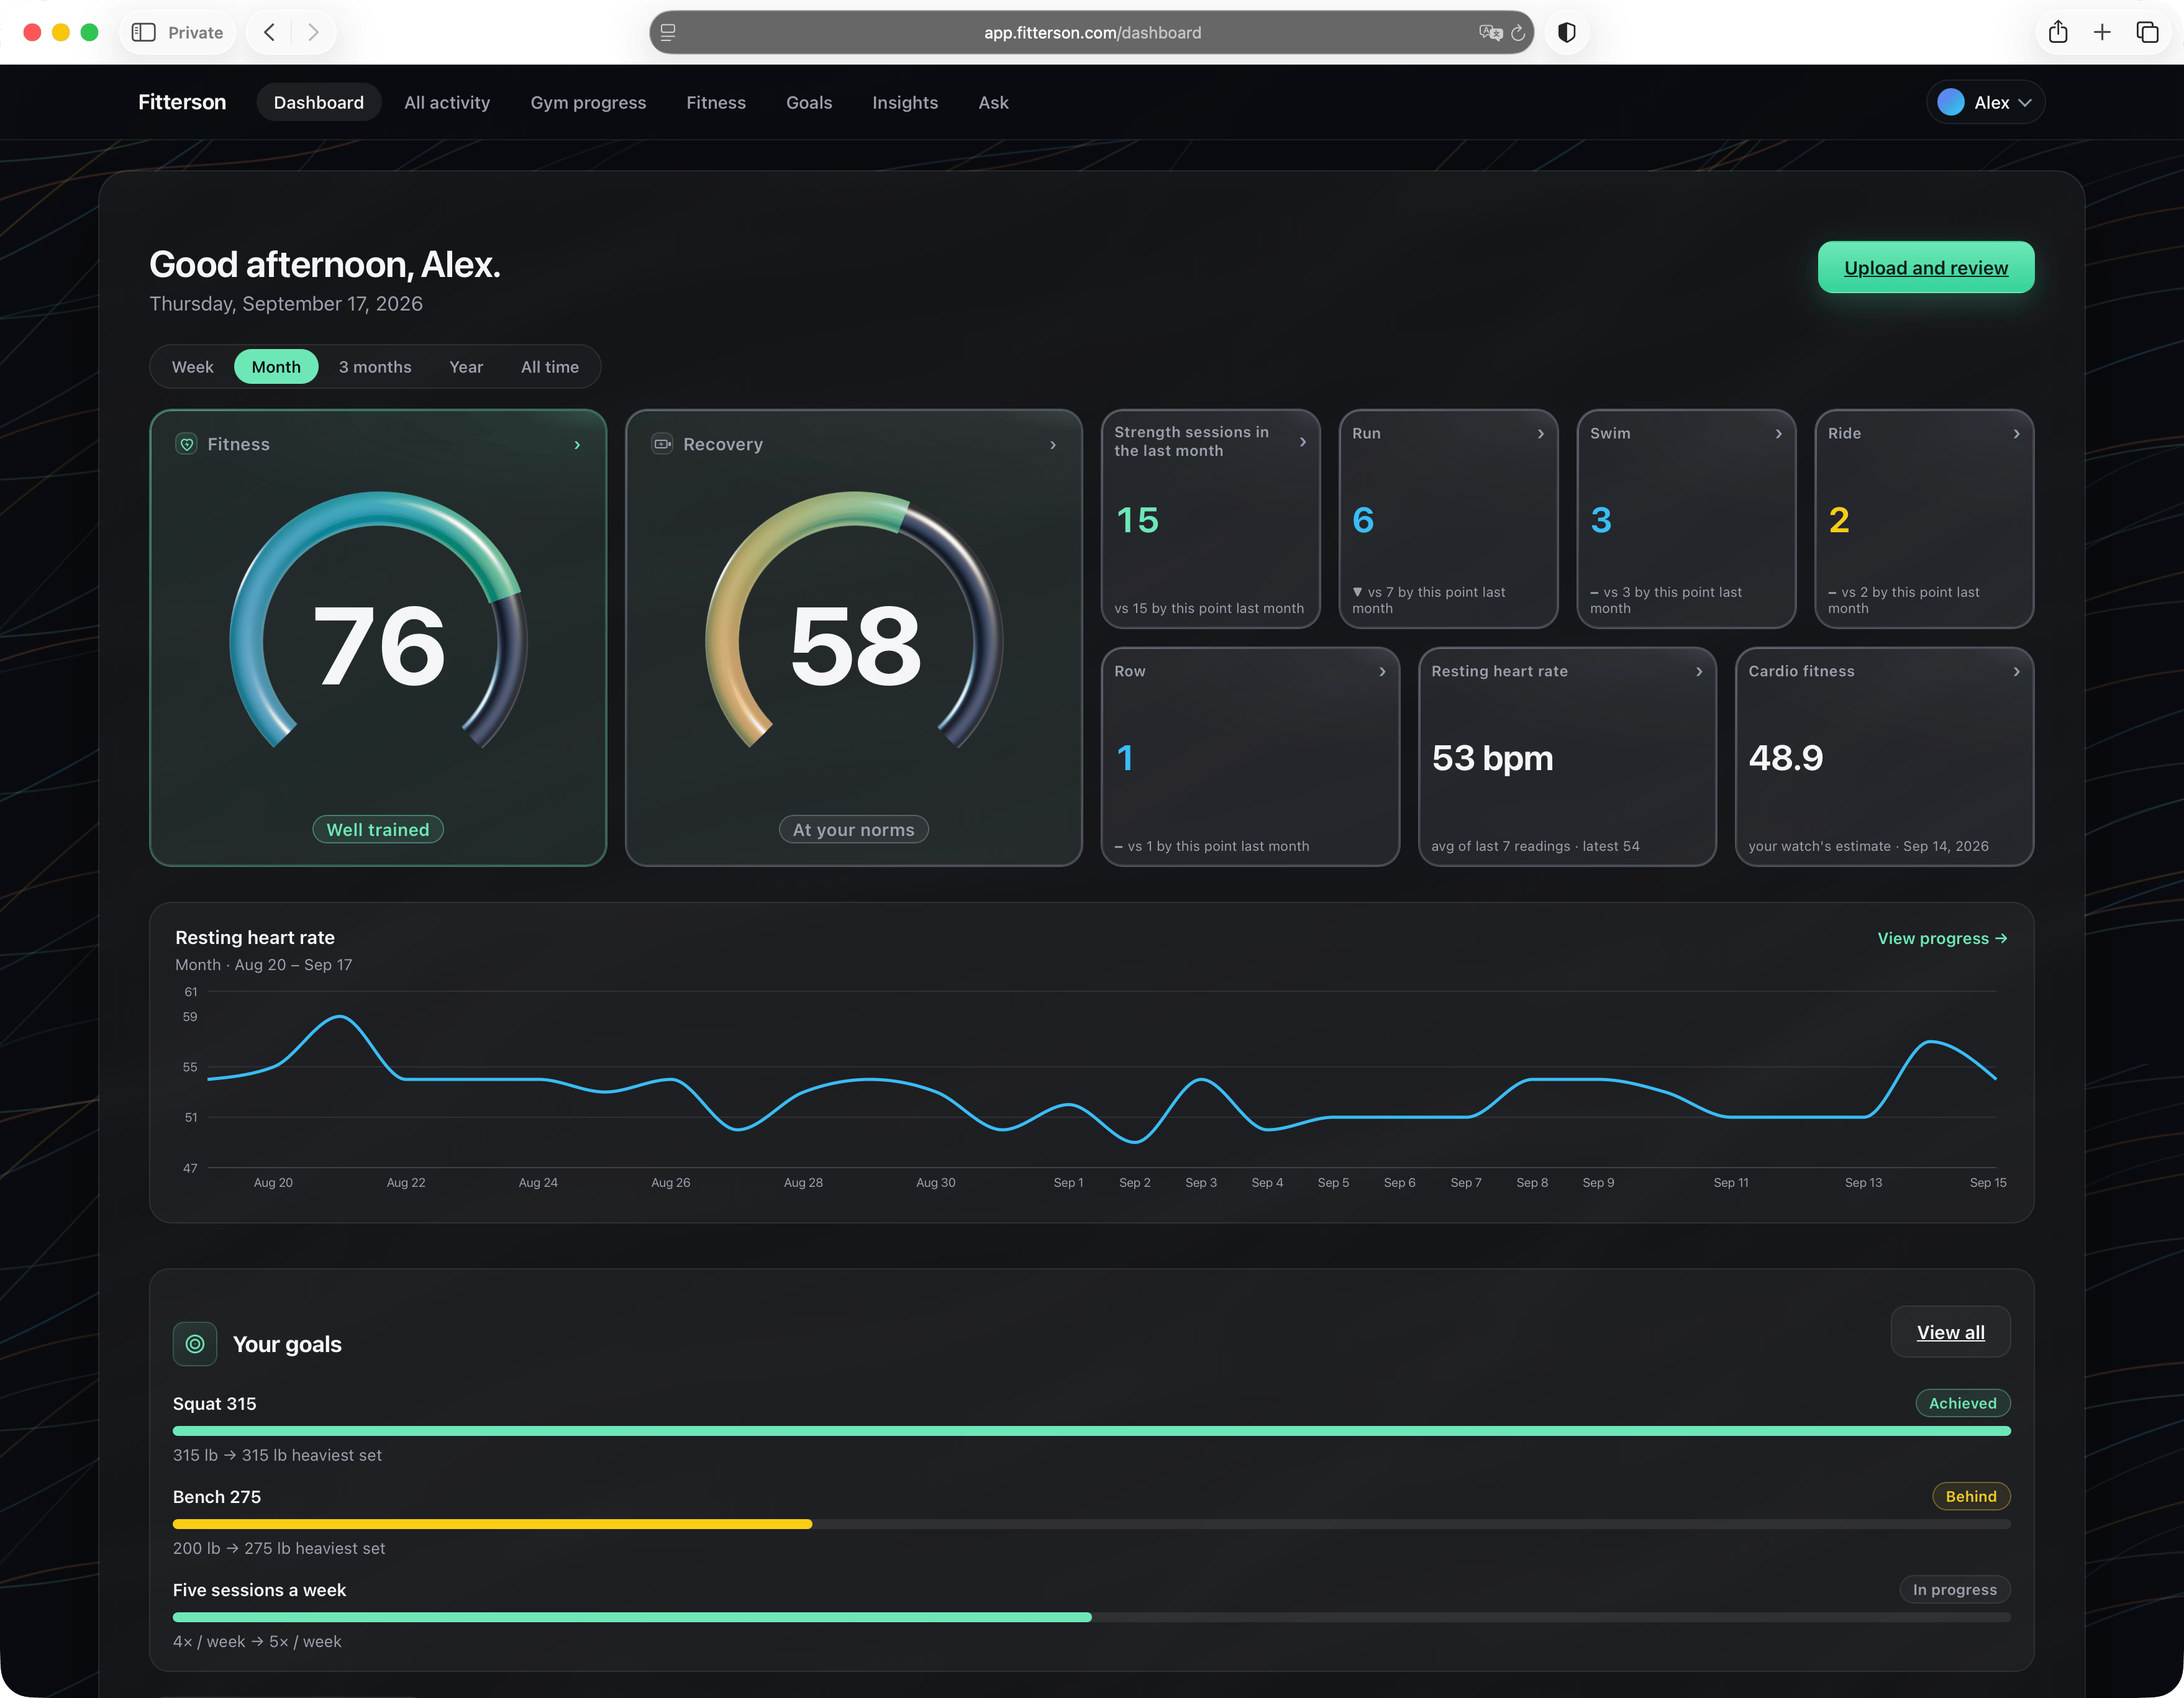Image resolution: width=2184 pixels, height=1698 pixels.
Task: Click the address bar URL field
Action: click(x=1092, y=32)
